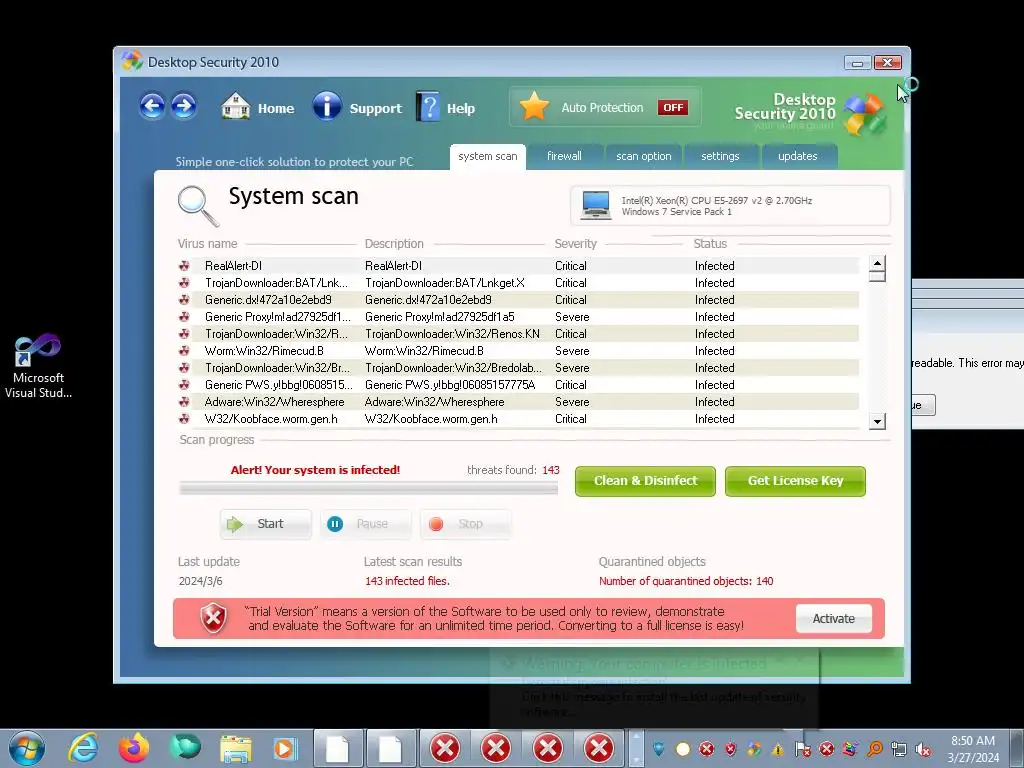Screen dimensions: 1024x768
Task: Click the threat icon beside W32/Koobface.worm.gen.h
Action: pos(184,419)
